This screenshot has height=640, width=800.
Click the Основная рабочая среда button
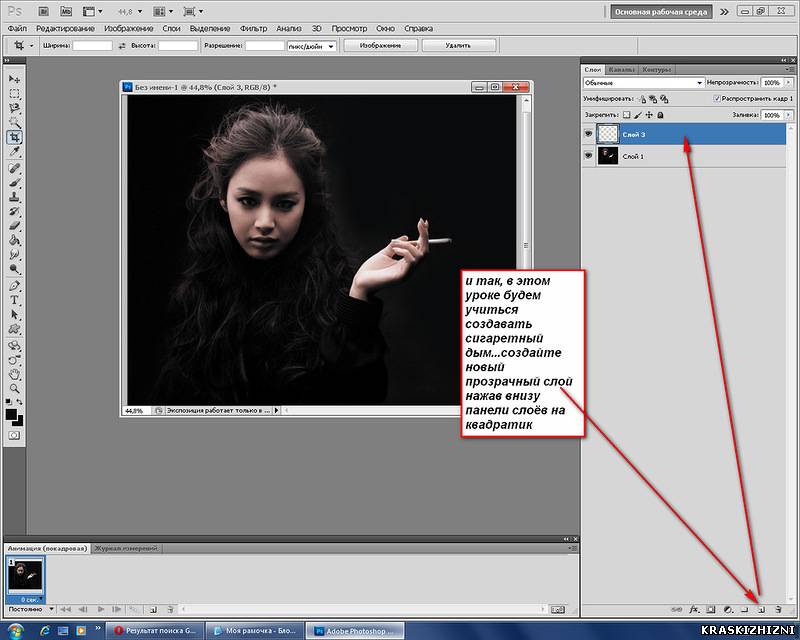(x=661, y=12)
